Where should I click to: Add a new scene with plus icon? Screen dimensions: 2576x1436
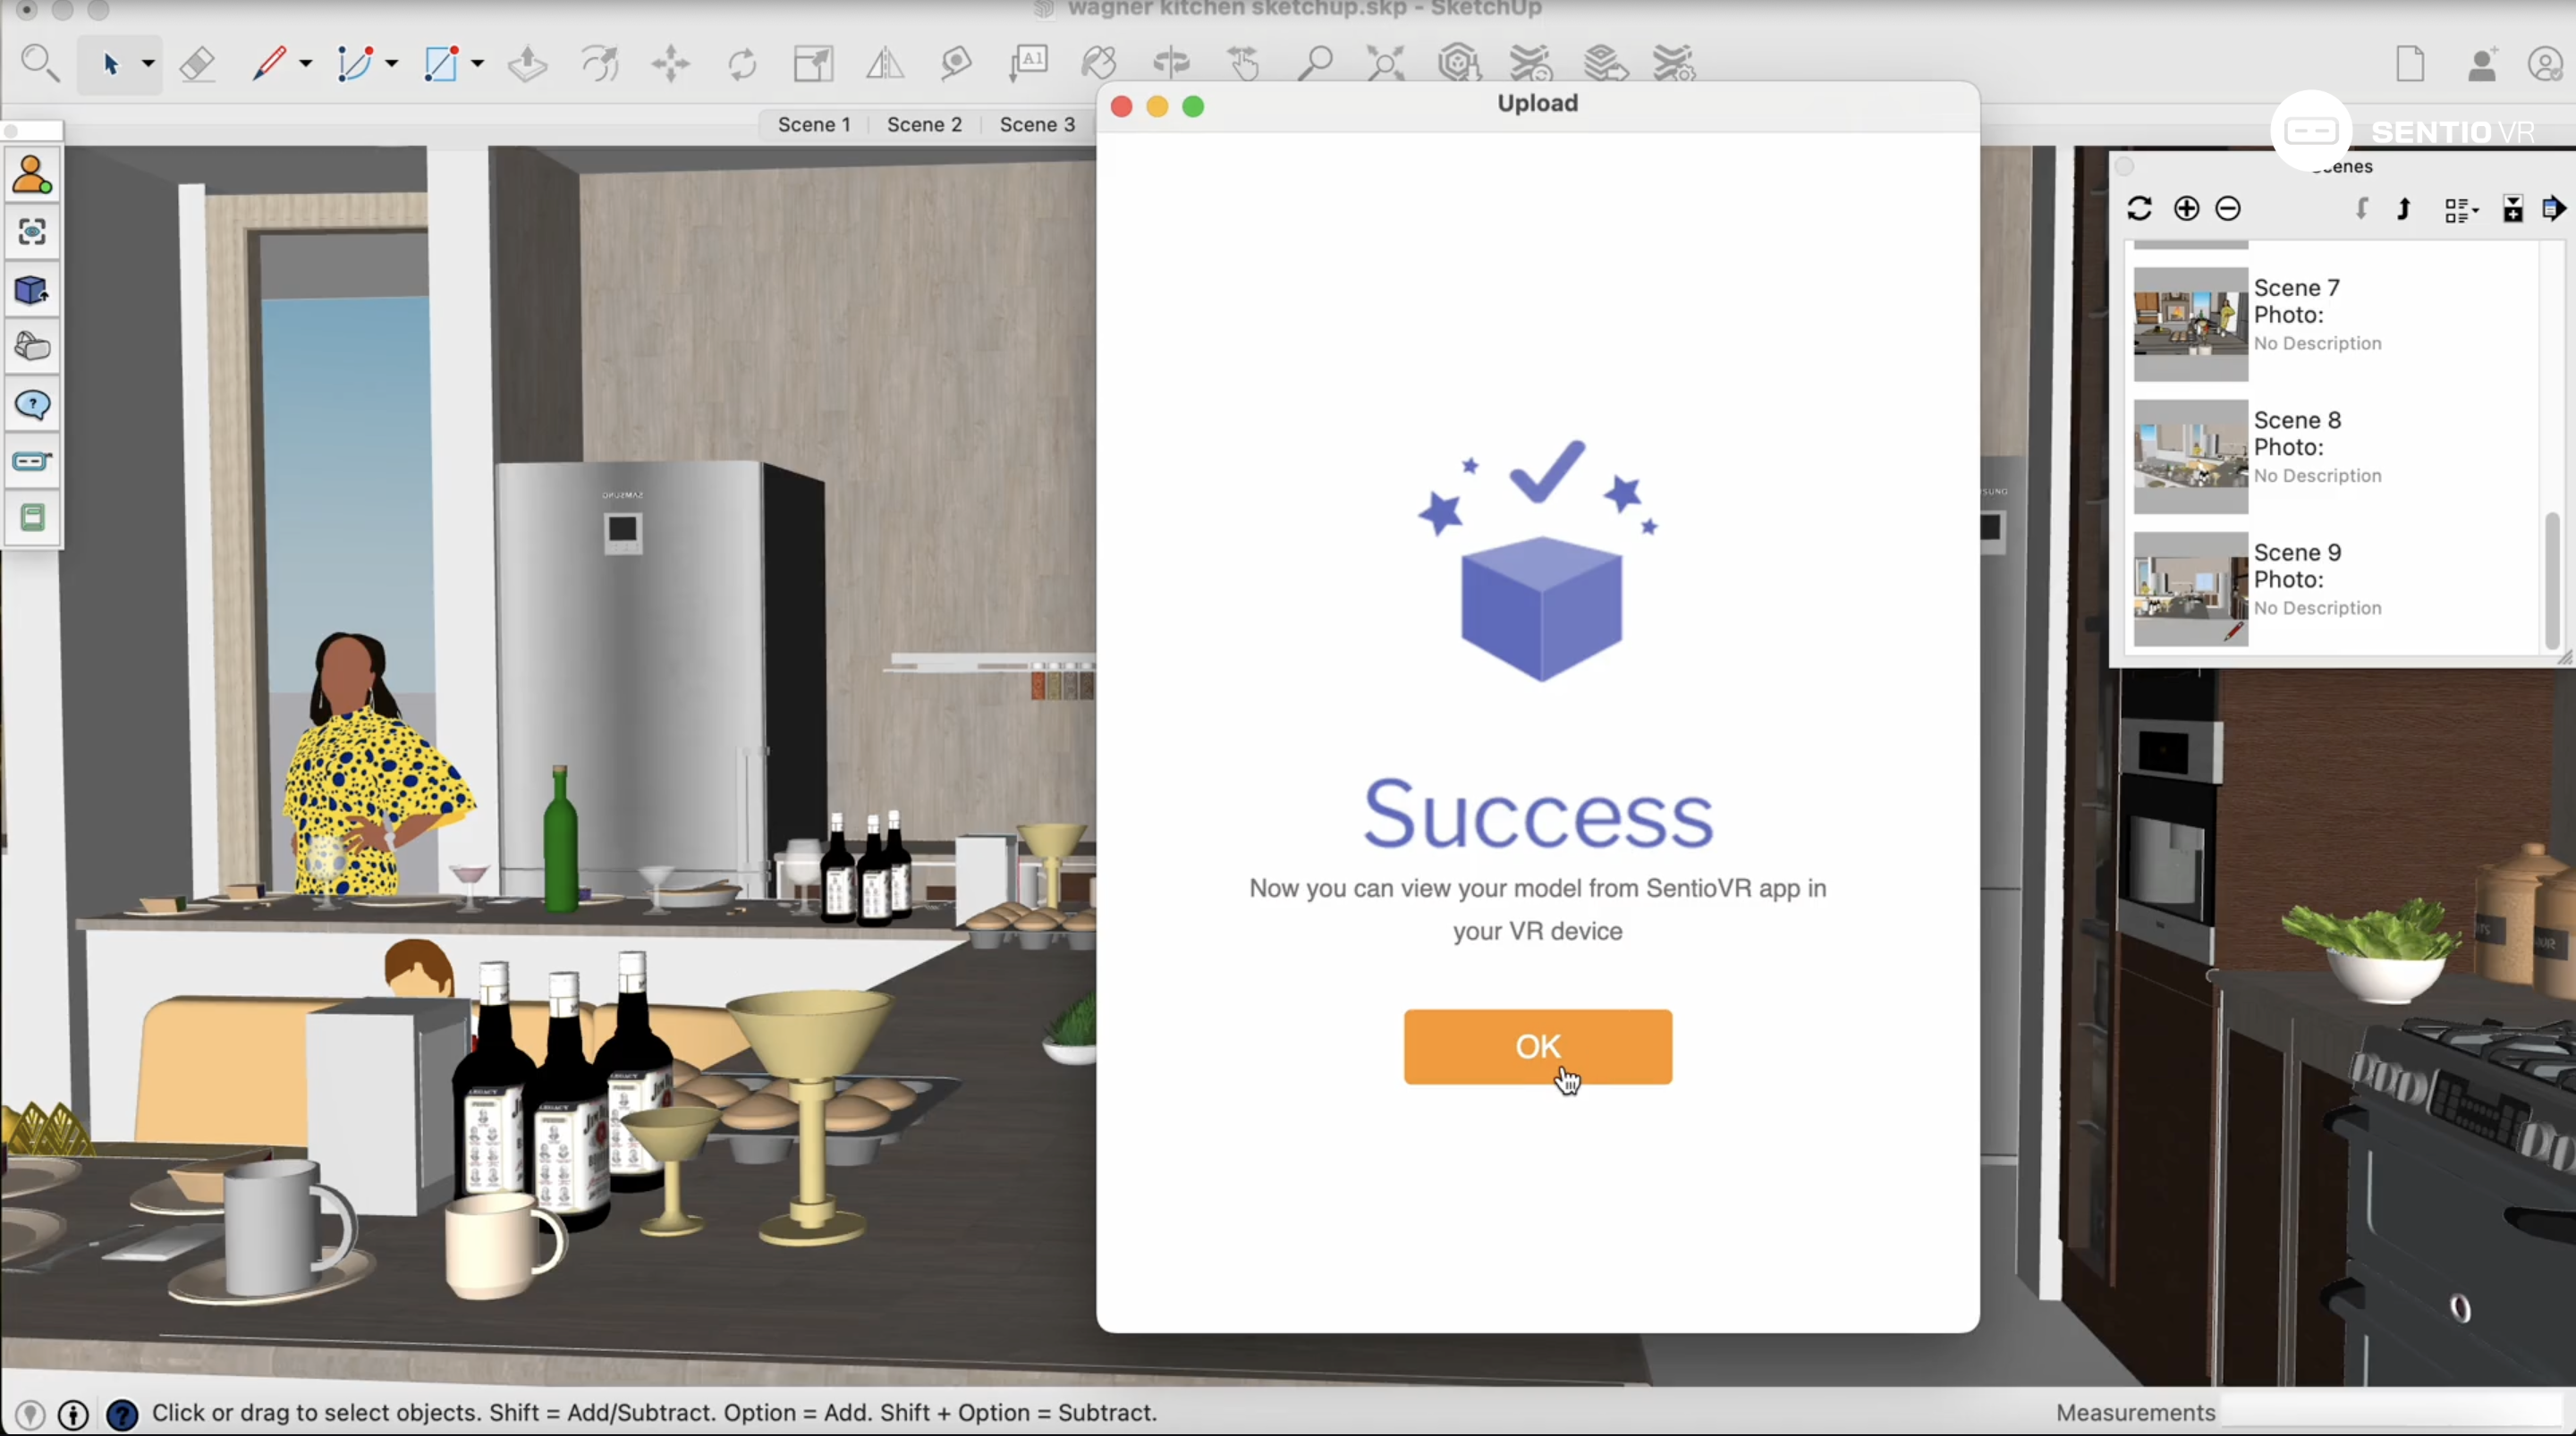[2186, 208]
